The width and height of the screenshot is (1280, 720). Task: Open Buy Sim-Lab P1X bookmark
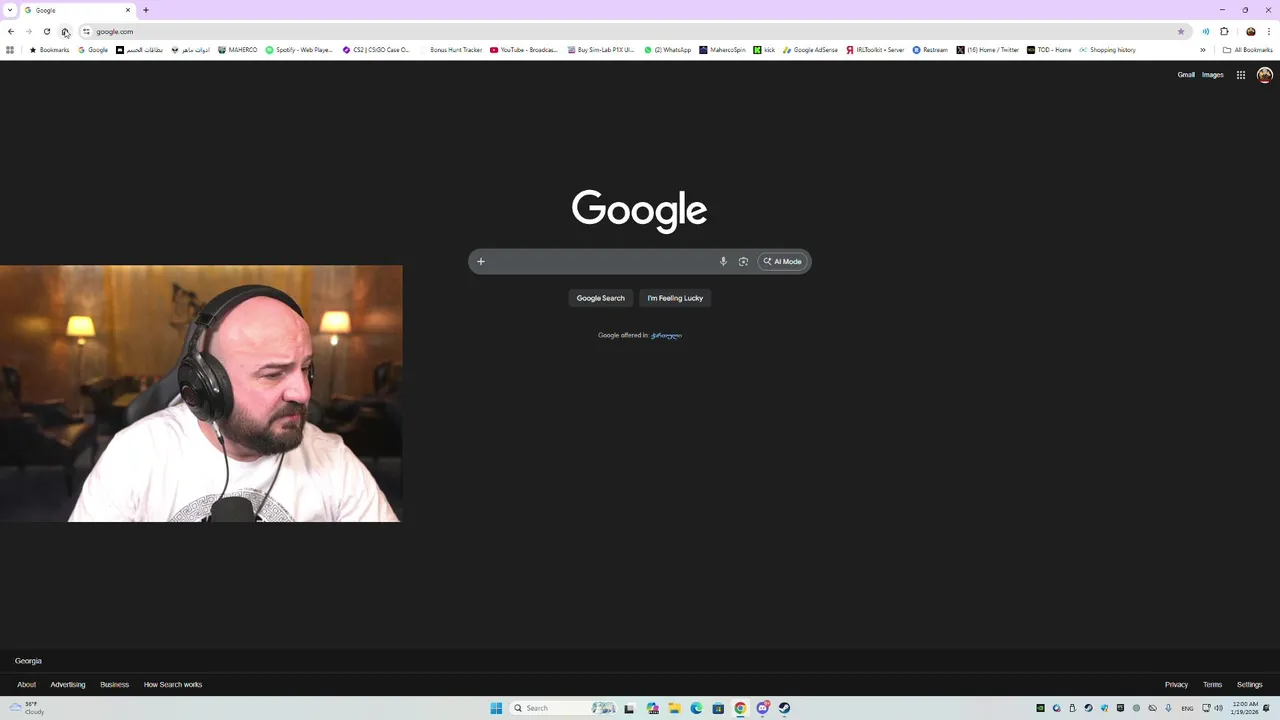601,50
